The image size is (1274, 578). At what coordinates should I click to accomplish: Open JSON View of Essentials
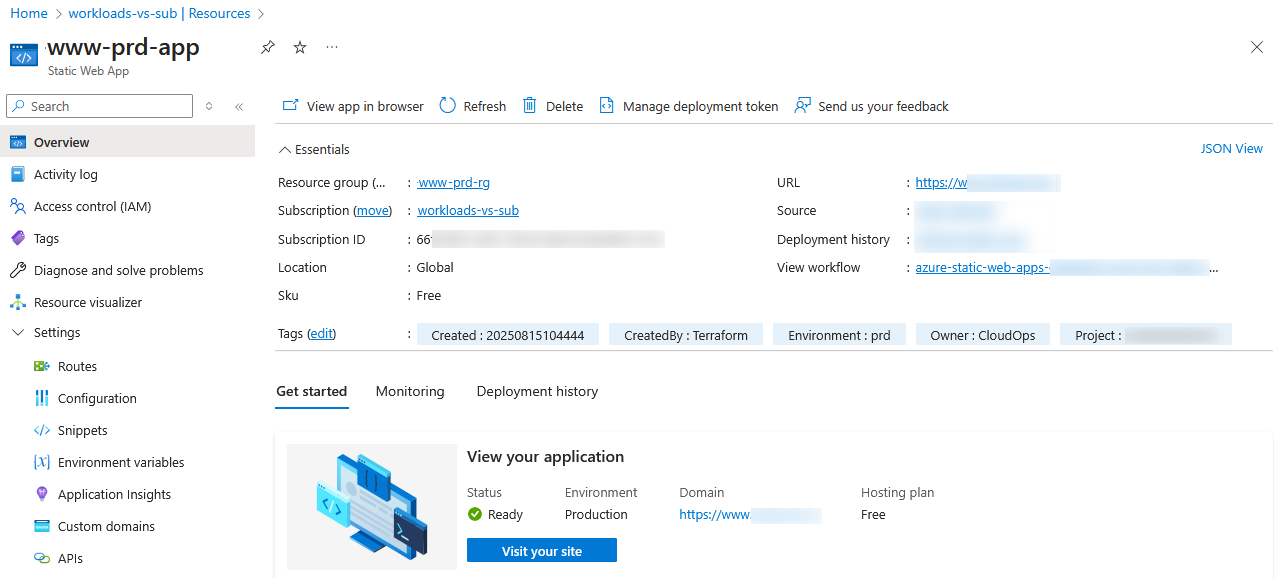(x=1231, y=148)
